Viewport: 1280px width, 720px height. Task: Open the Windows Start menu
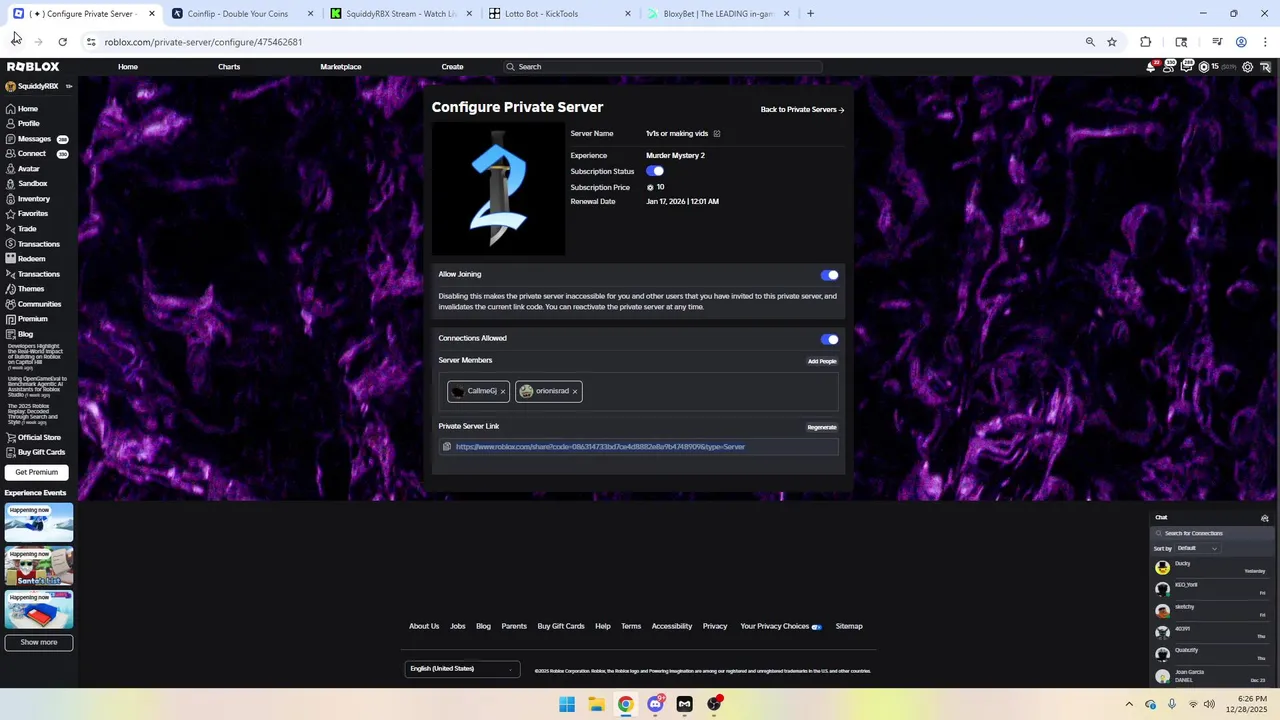(x=567, y=704)
